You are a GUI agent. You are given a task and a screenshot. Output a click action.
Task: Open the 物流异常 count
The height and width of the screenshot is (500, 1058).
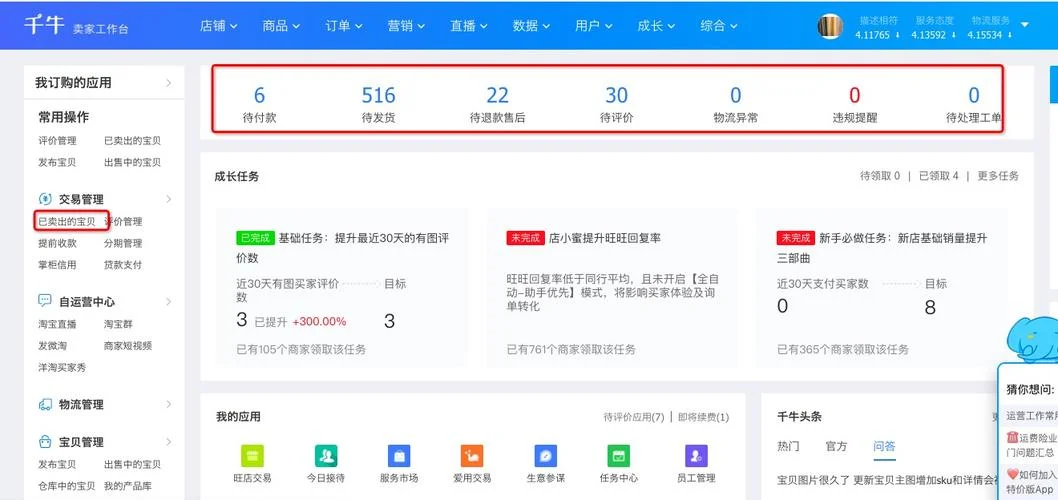point(735,104)
